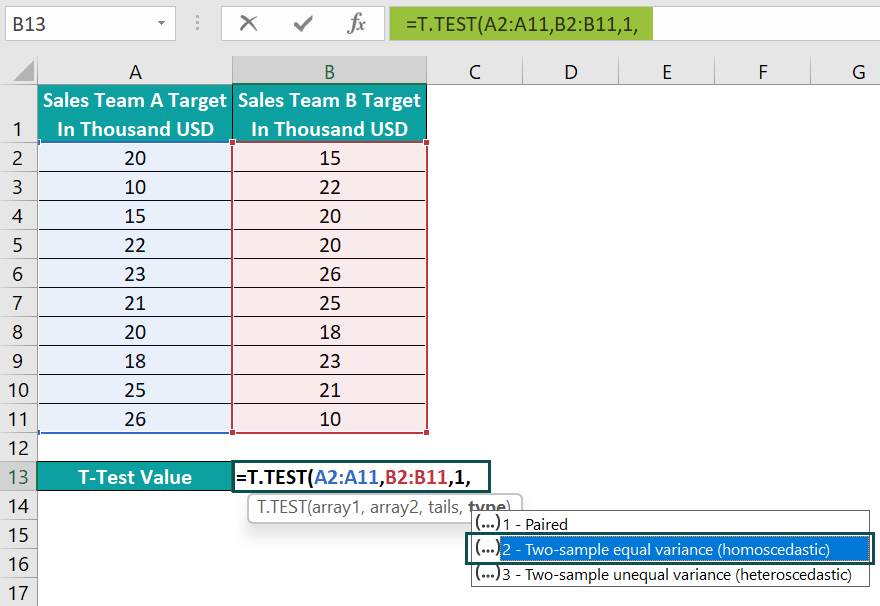Click the Insert Function (fx) icon
Viewport: 880px width, 606px height.
pyautogui.click(x=359, y=22)
